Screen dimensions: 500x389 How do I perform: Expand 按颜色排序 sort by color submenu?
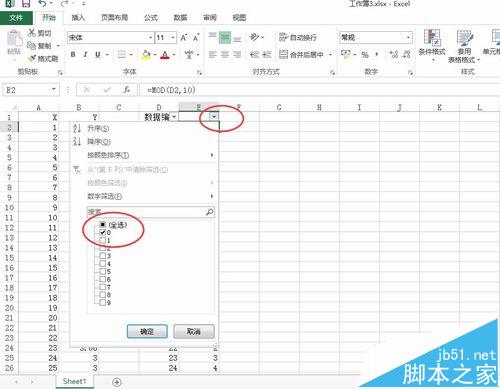212,155
